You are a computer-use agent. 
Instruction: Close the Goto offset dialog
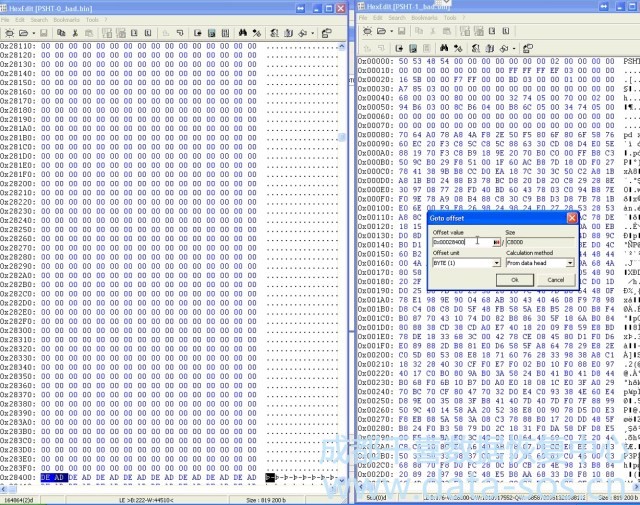(x=572, y=217)
